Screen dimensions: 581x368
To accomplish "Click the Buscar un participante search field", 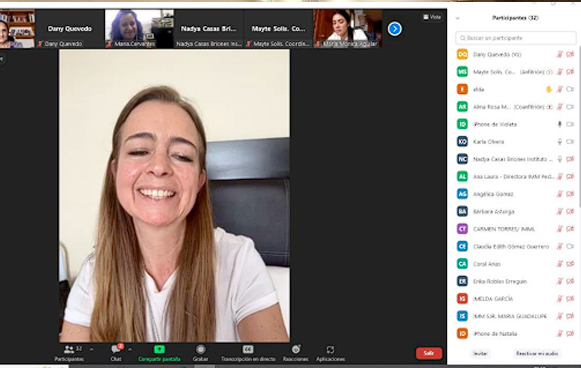I will 515,38.
